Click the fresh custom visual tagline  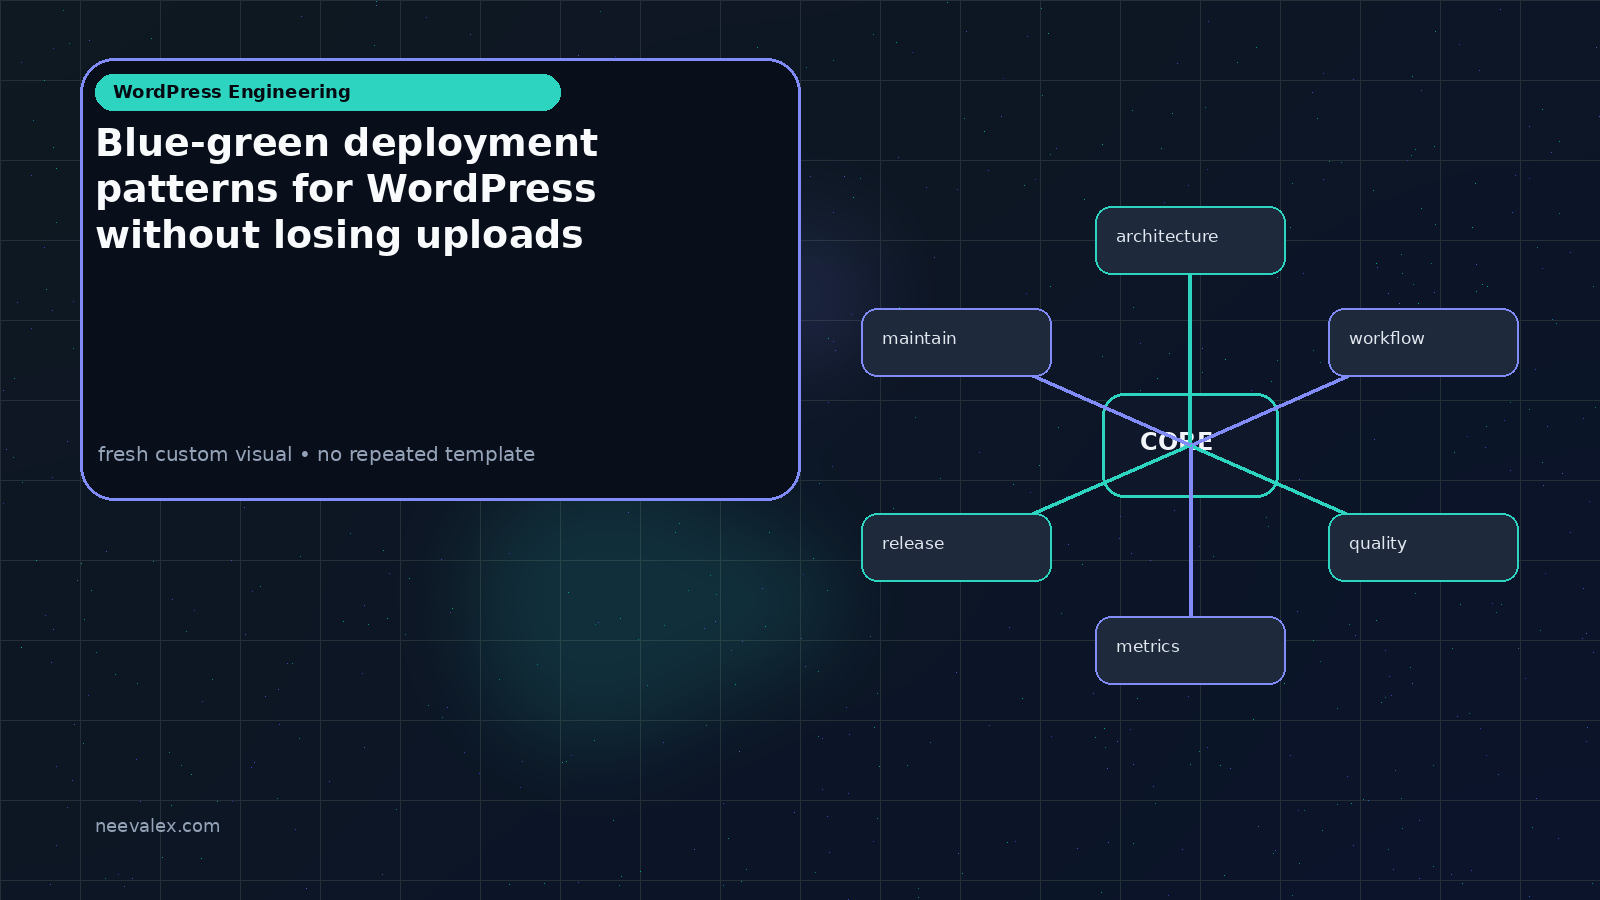coord(316,454)
